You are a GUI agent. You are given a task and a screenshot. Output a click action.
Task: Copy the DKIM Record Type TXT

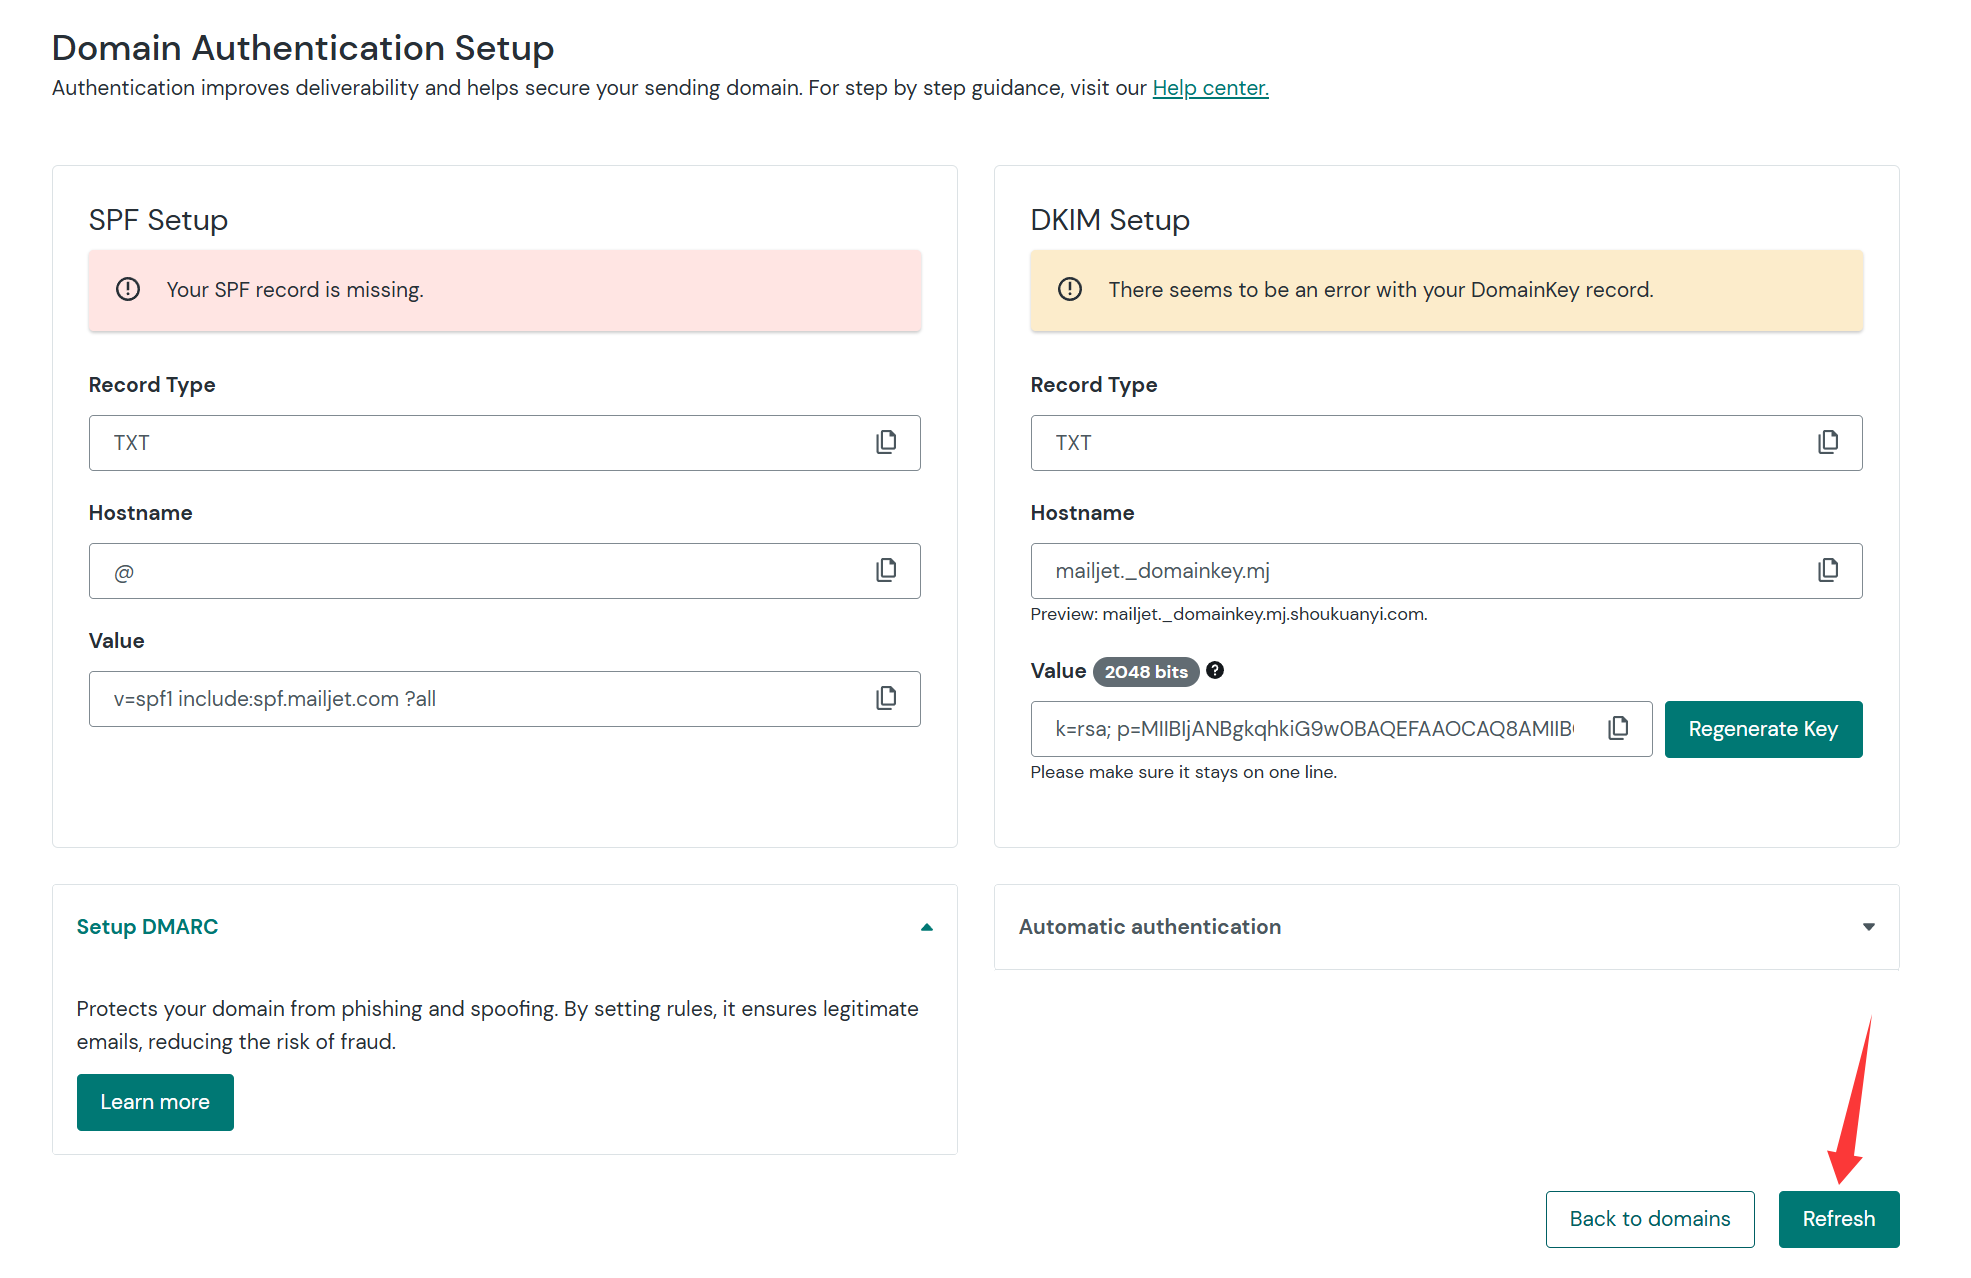(x=1828, y=442)
